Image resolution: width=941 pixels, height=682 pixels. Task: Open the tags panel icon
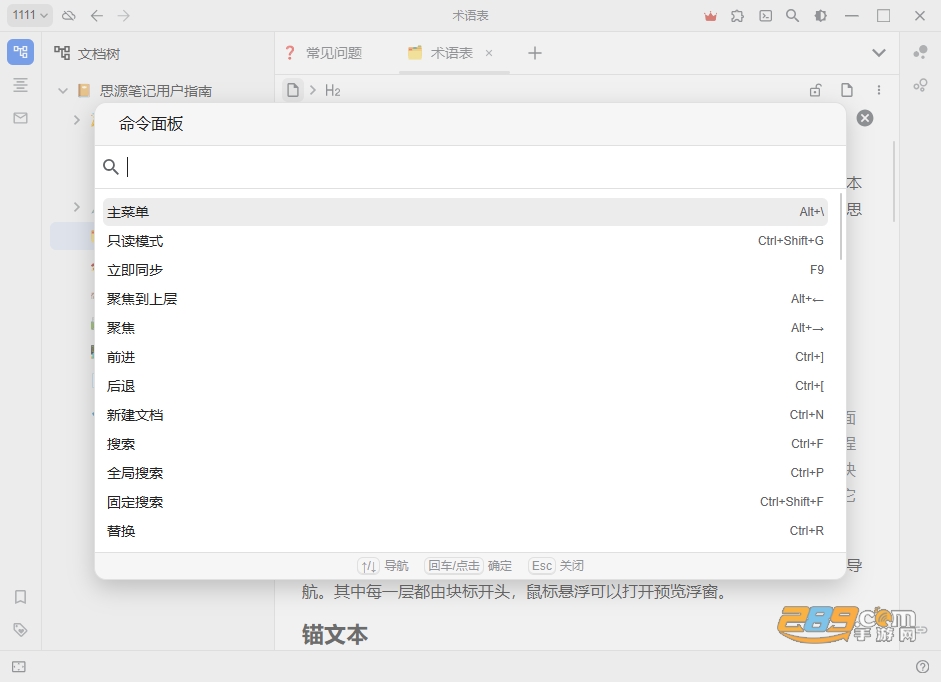click(x=20, y=630)
